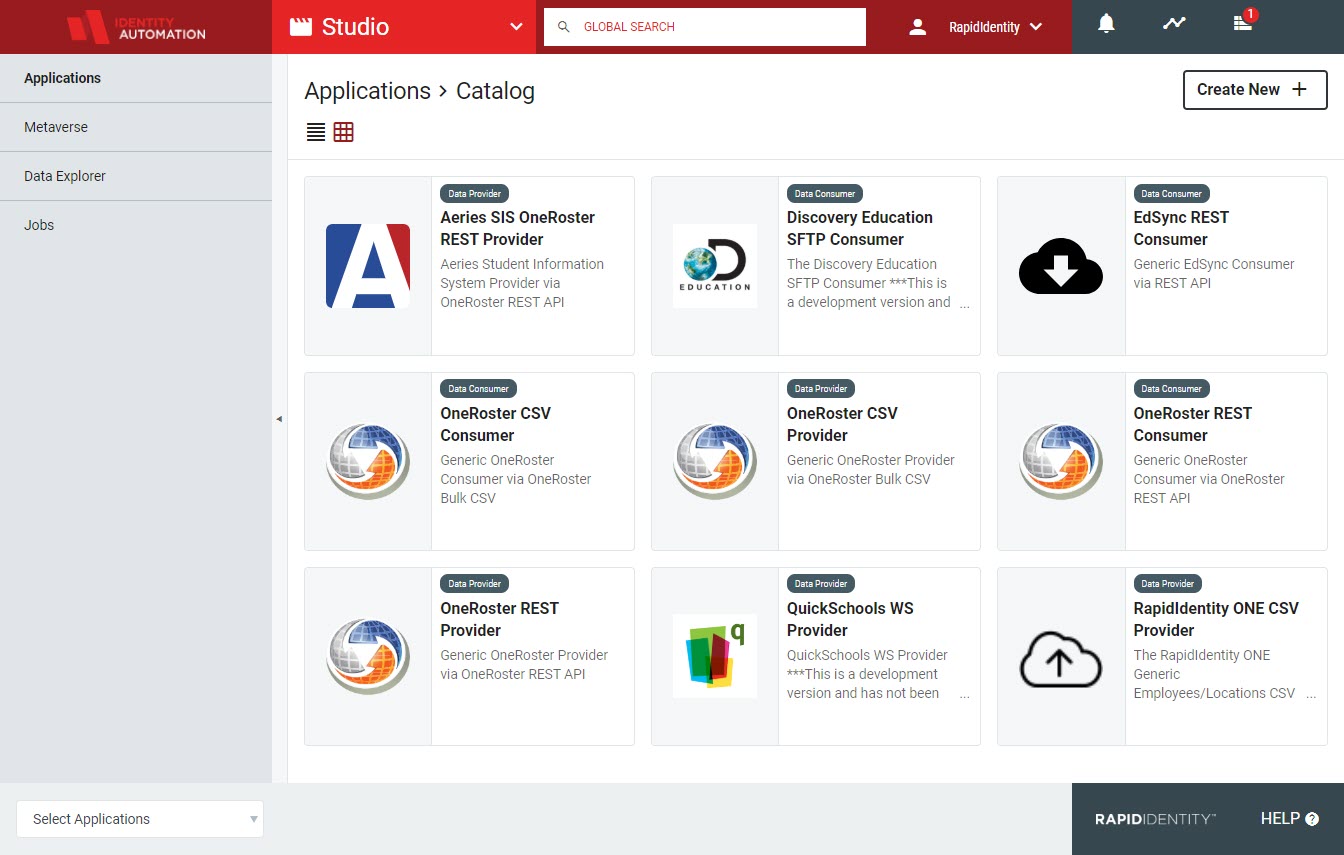Click Data Consumer tag on OneRoster CSV Consumer
Screen dimensions: 1344x855
479,388
